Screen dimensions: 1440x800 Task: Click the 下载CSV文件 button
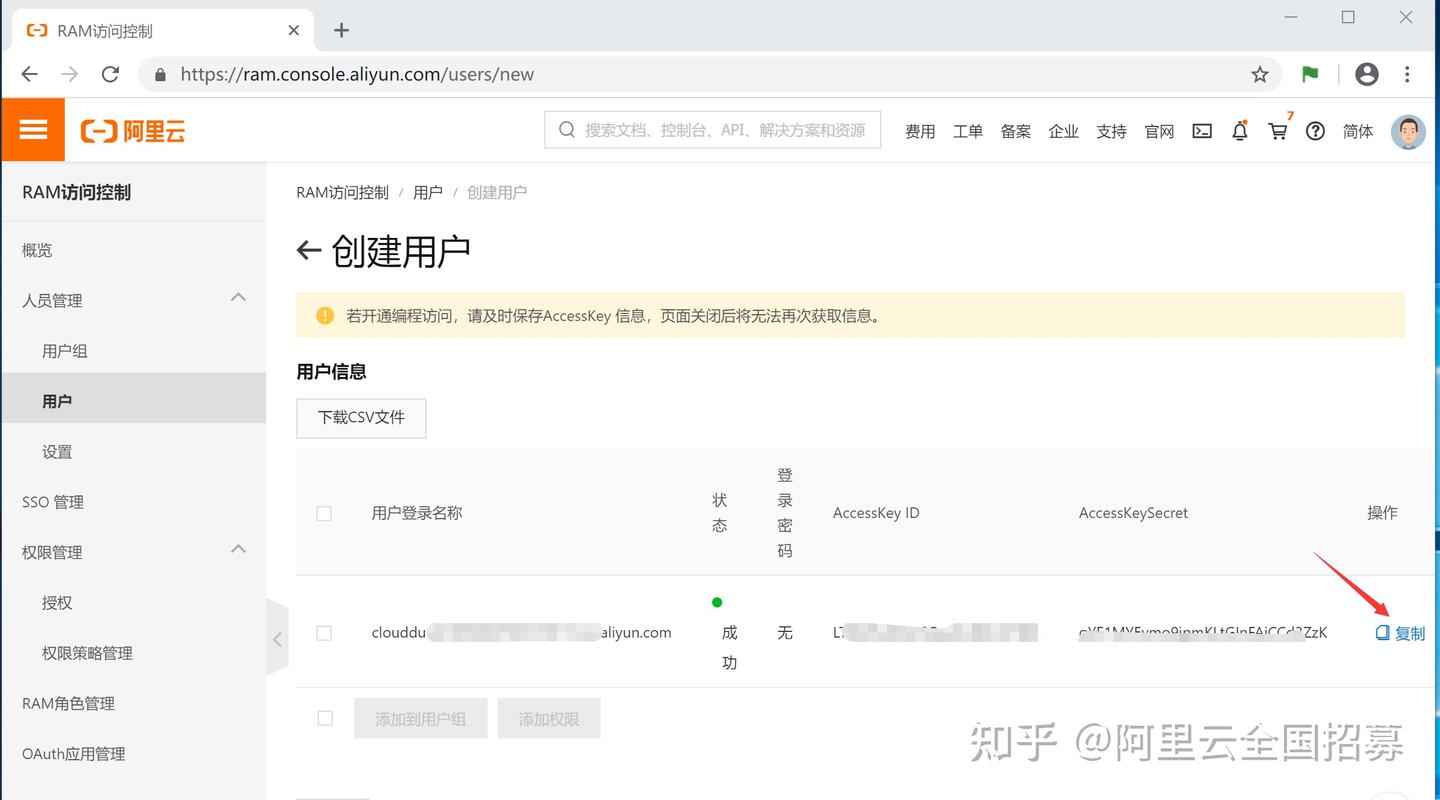click(361, 418)
